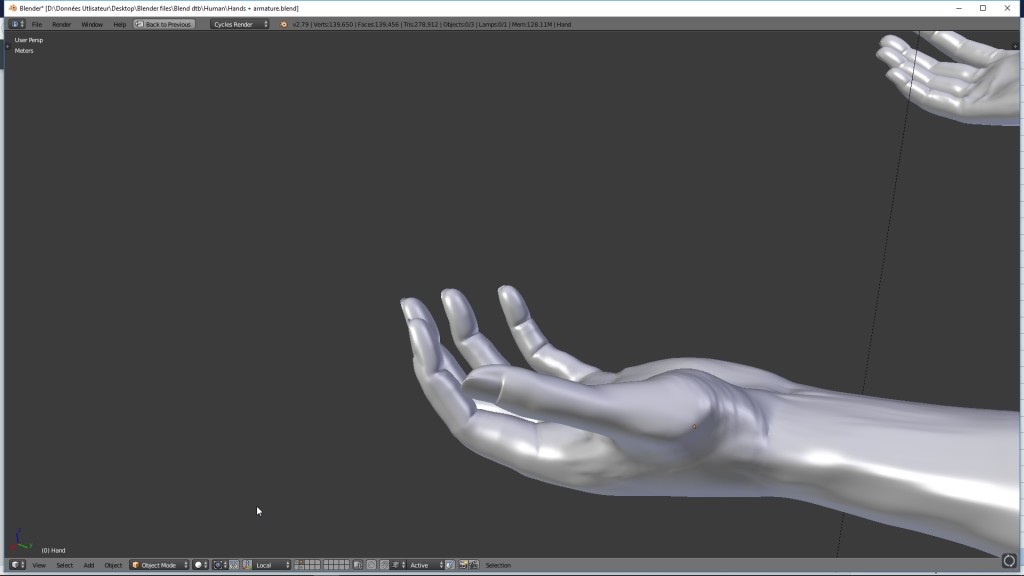This screenshot has height=576, width=1024.
Task: Open the pivot point selector
Action: pos(217,565)
